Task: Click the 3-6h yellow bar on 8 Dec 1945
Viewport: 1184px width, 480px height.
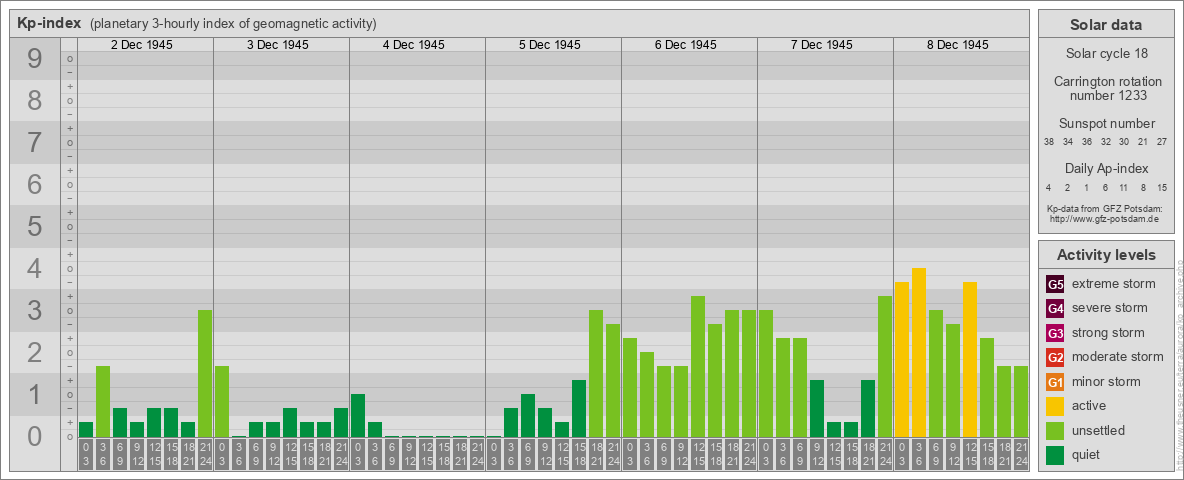Action: 918,352
